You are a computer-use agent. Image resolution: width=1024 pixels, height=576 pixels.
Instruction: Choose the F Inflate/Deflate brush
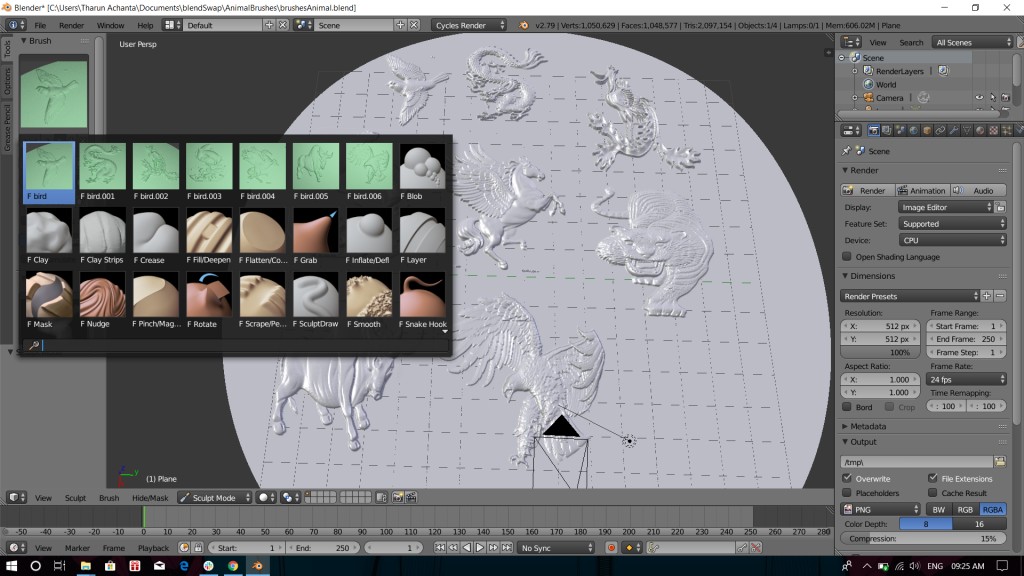(368, 229)
